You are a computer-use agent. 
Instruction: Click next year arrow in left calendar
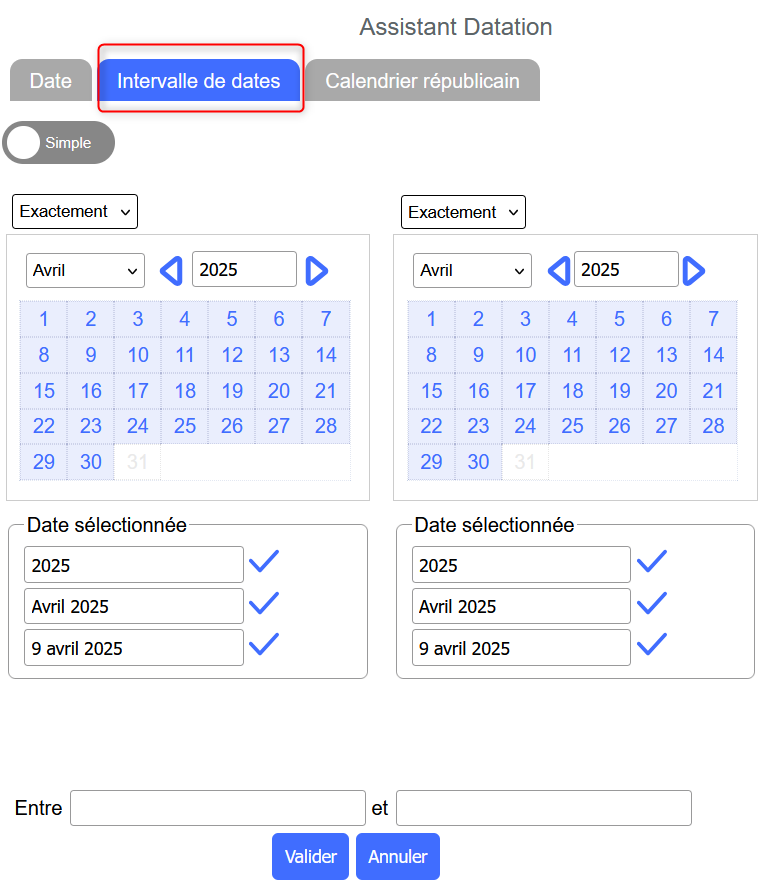point(317,271)
